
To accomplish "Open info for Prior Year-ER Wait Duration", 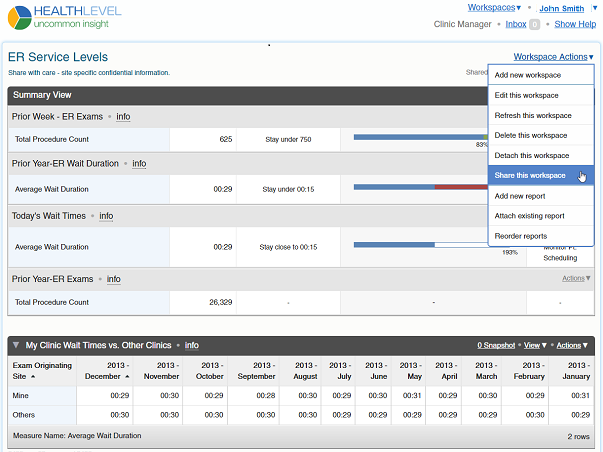I will tap(139, 163).
